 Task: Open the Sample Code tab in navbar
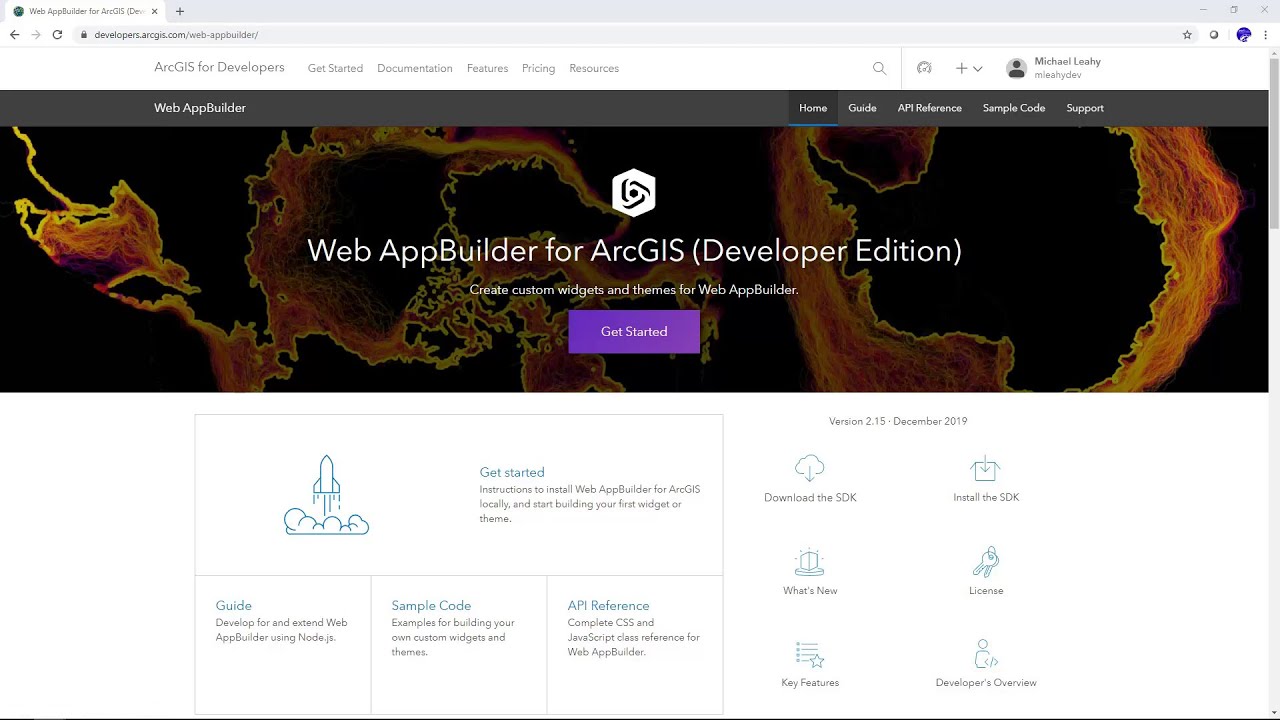(x=1014, y=108)
